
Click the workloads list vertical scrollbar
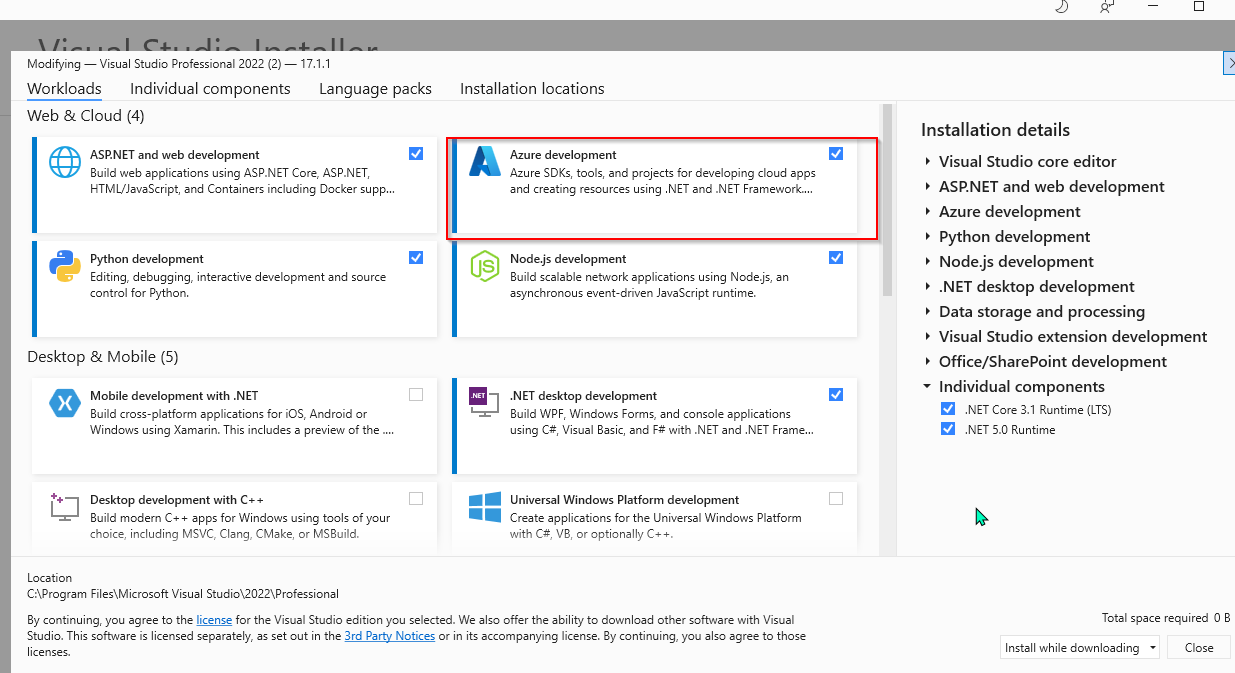[x=886, y=200]
